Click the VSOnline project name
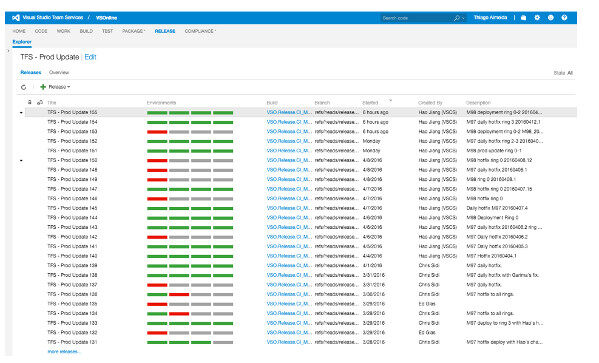 pos(106,18)
